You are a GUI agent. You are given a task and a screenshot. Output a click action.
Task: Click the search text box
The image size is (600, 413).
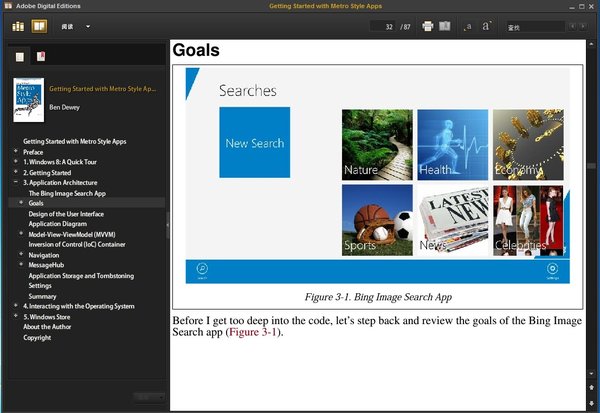pyautogui.click(x=535, y=26)
